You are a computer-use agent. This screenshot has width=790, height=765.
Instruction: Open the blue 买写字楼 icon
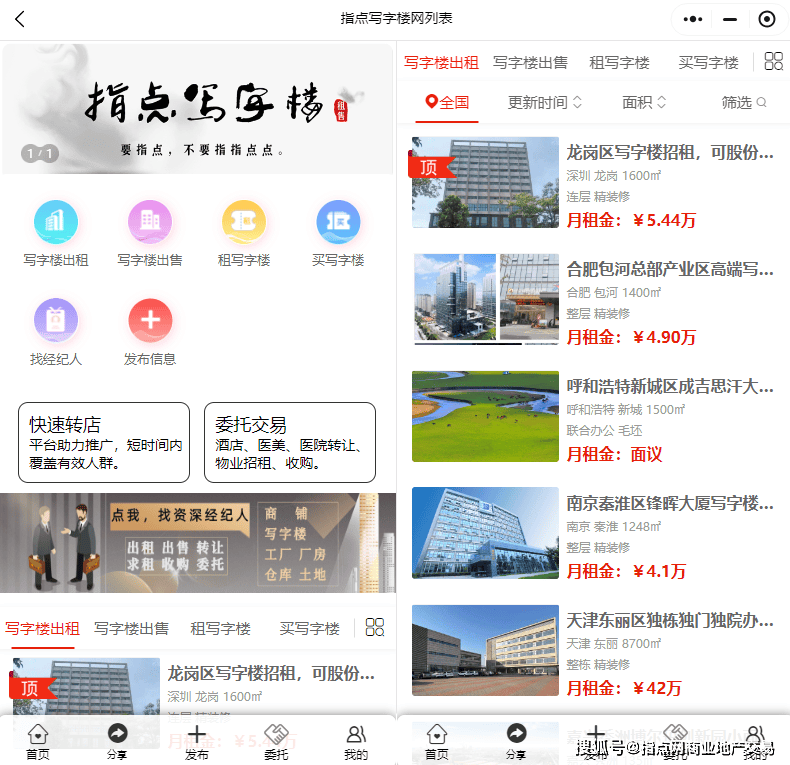click(x=338, y=222)
